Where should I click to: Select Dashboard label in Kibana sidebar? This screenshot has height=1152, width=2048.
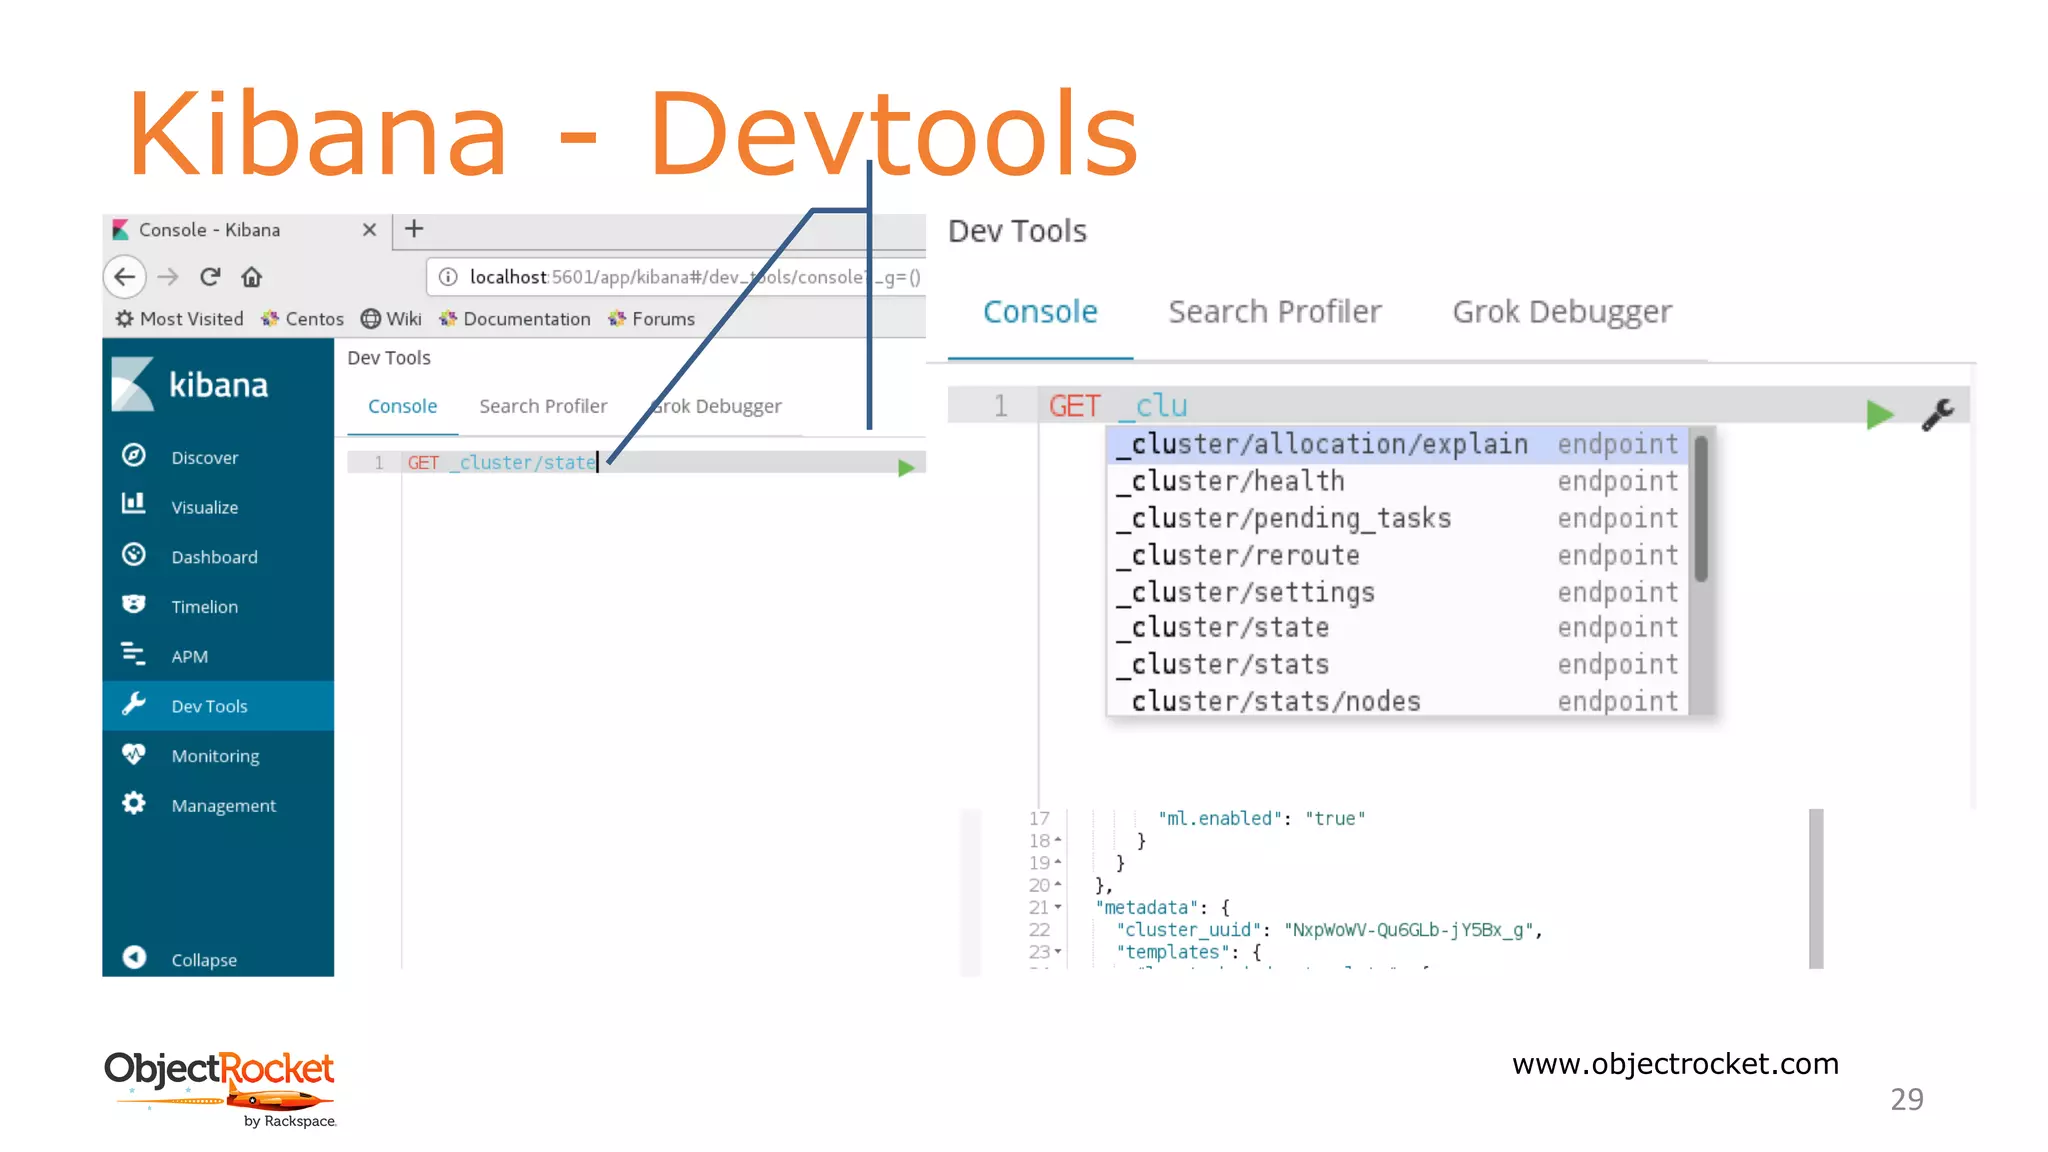tap(214, 557)
